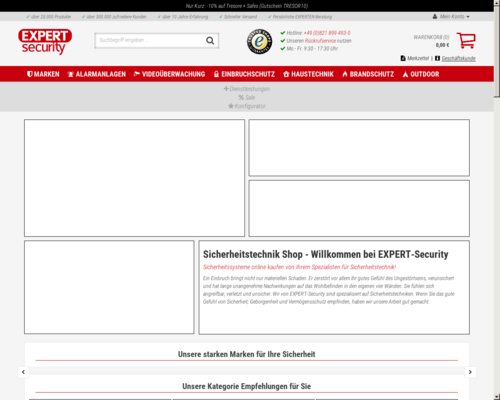Screen dimensions: 500x400
Task: Slide brands carousel left with arrow
Action: (23, 372)
